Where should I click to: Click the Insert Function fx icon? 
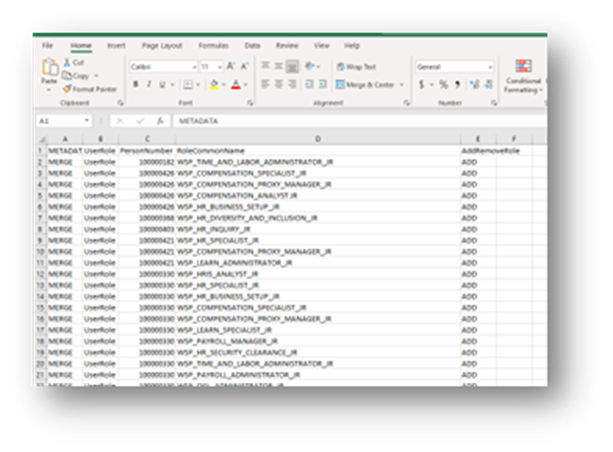[x=160, y=121]
